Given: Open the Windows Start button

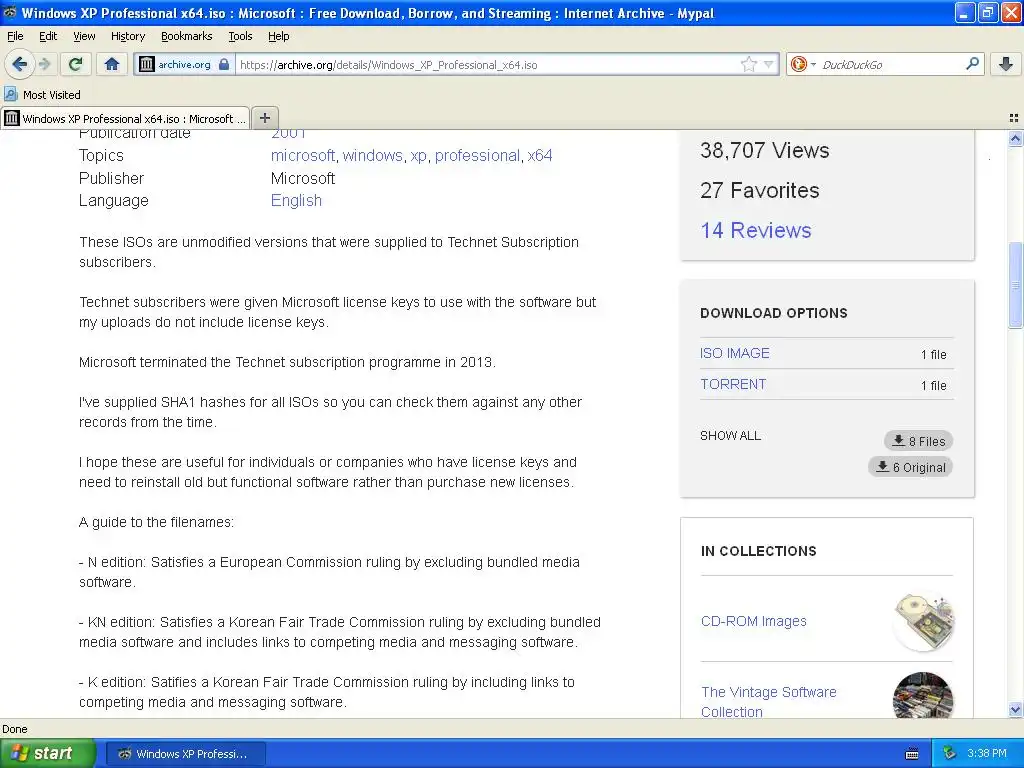Looking at the screenshot, I should (x=47, y=753).
